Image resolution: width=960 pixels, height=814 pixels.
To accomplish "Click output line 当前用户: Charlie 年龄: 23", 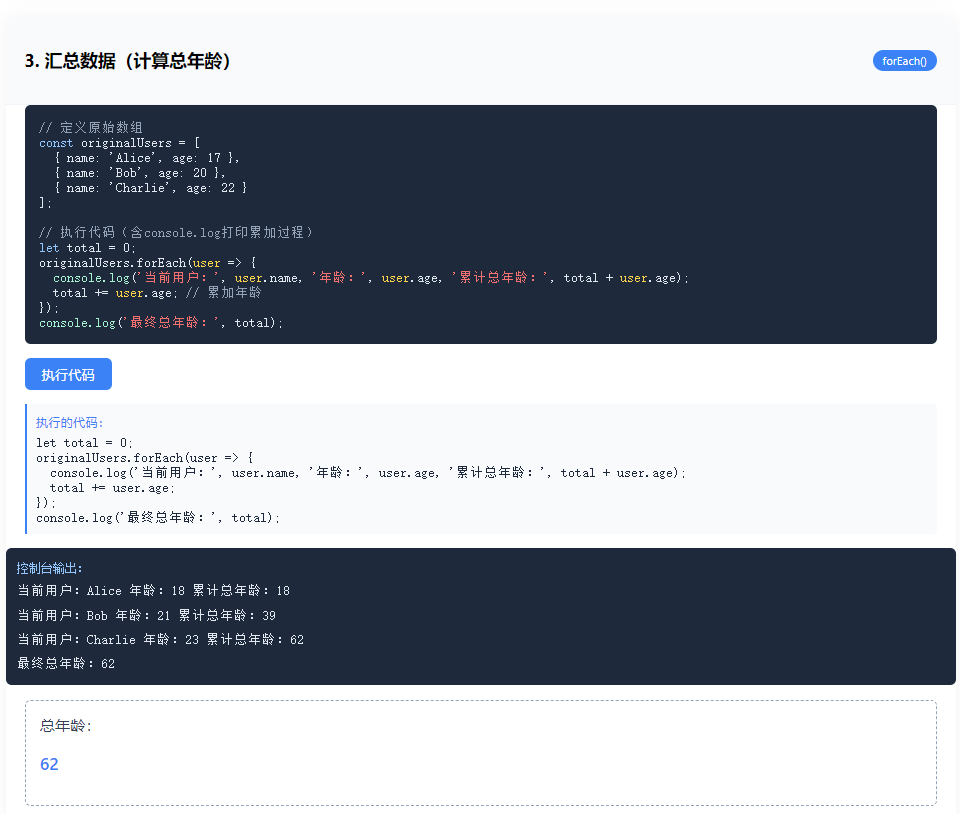I will pyautogui.click(x=160, y=640).
